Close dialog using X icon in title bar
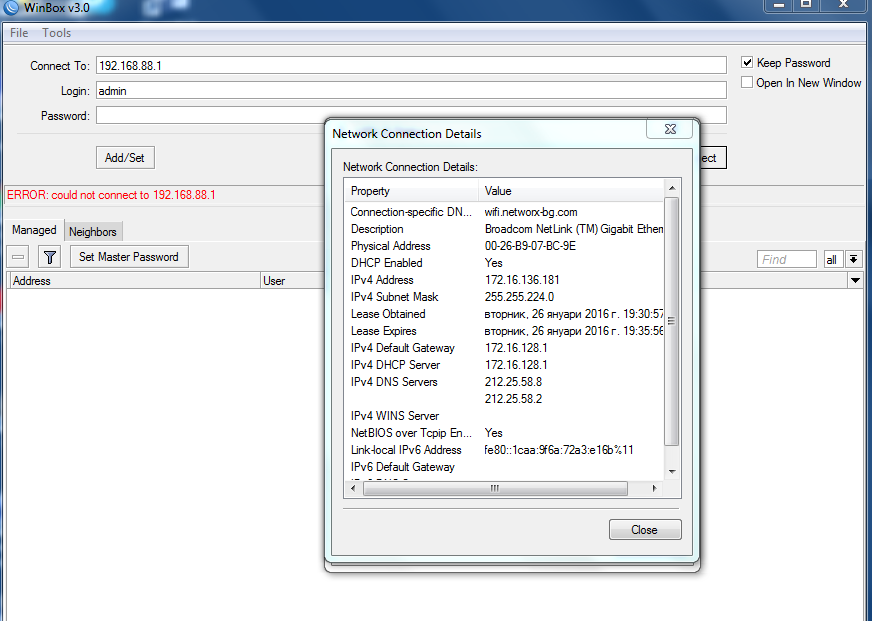Image resolution: width=872 pixels, height=621 pixels. tap(669, 130)
